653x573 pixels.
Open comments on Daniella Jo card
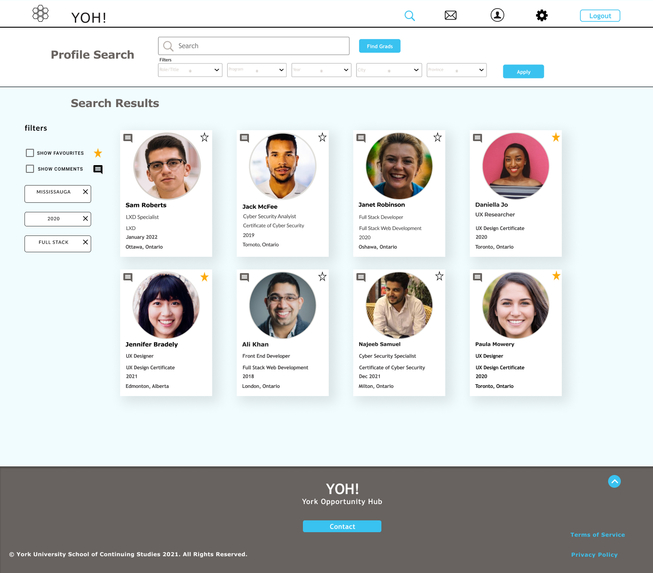click(x=478, y=138)
